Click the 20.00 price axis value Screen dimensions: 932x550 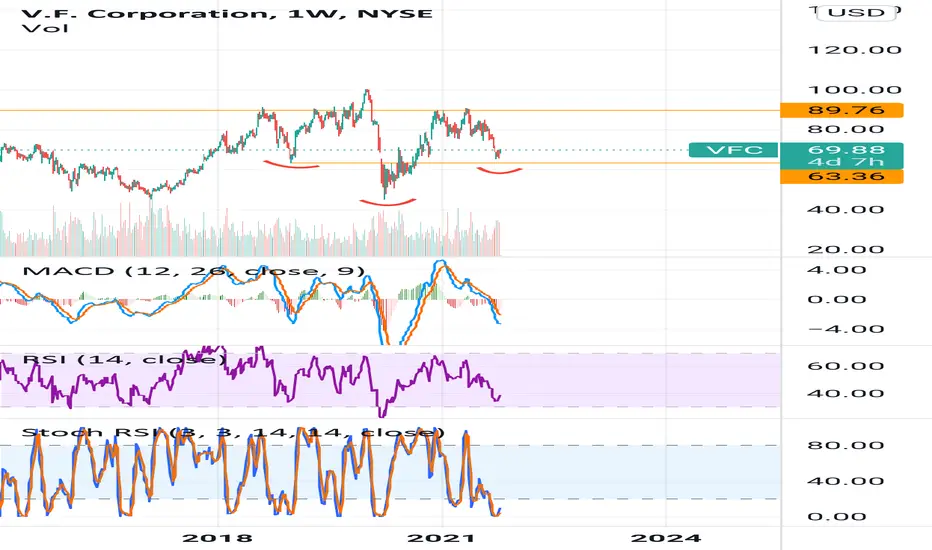click(x=846, y=250)
